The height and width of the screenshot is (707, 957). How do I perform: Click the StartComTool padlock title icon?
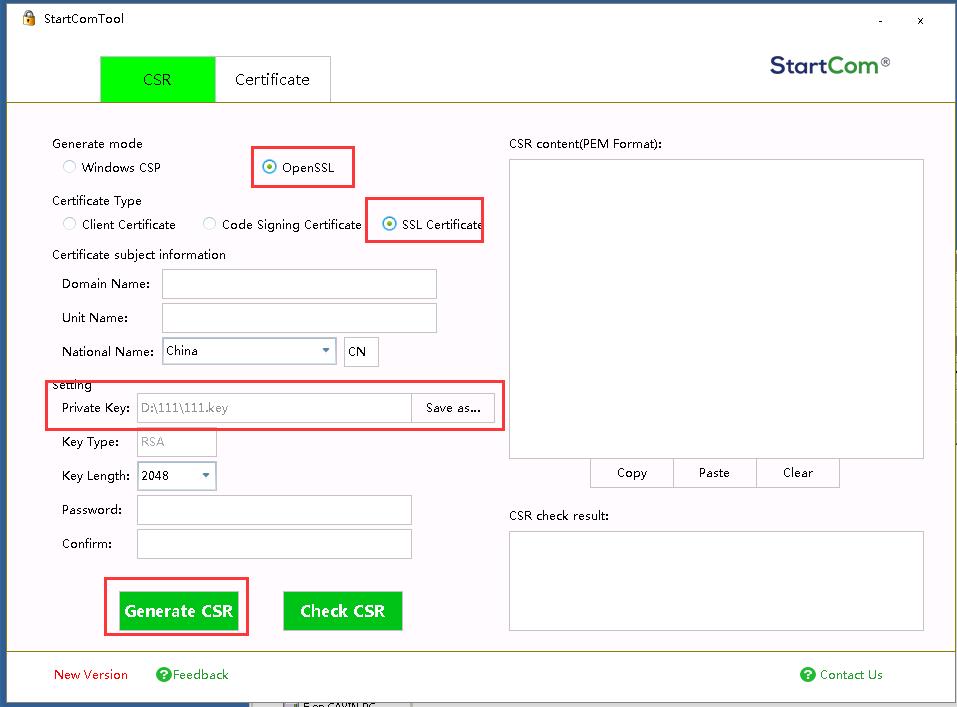pos(28,18)
